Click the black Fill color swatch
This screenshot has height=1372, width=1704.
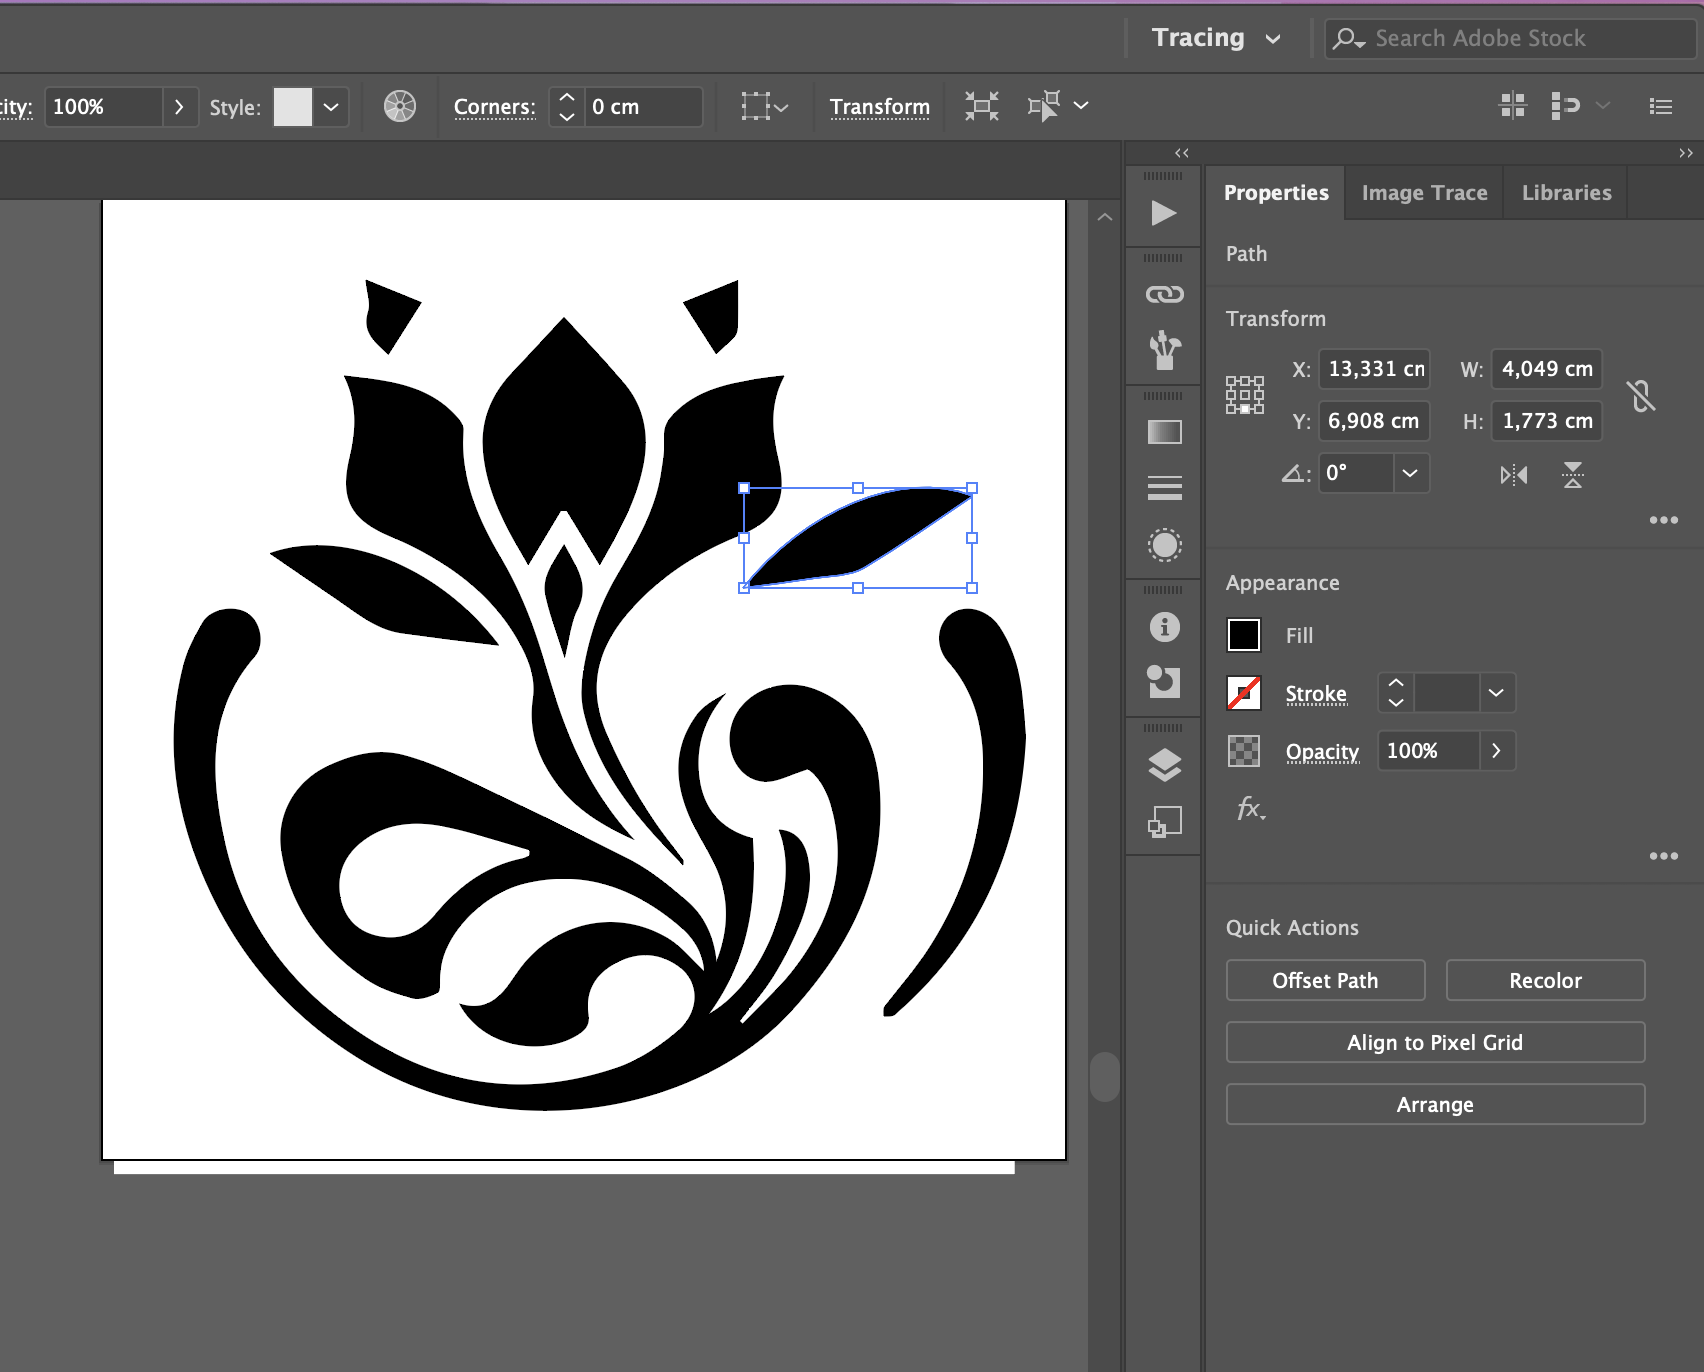(x=1244, y=635)
